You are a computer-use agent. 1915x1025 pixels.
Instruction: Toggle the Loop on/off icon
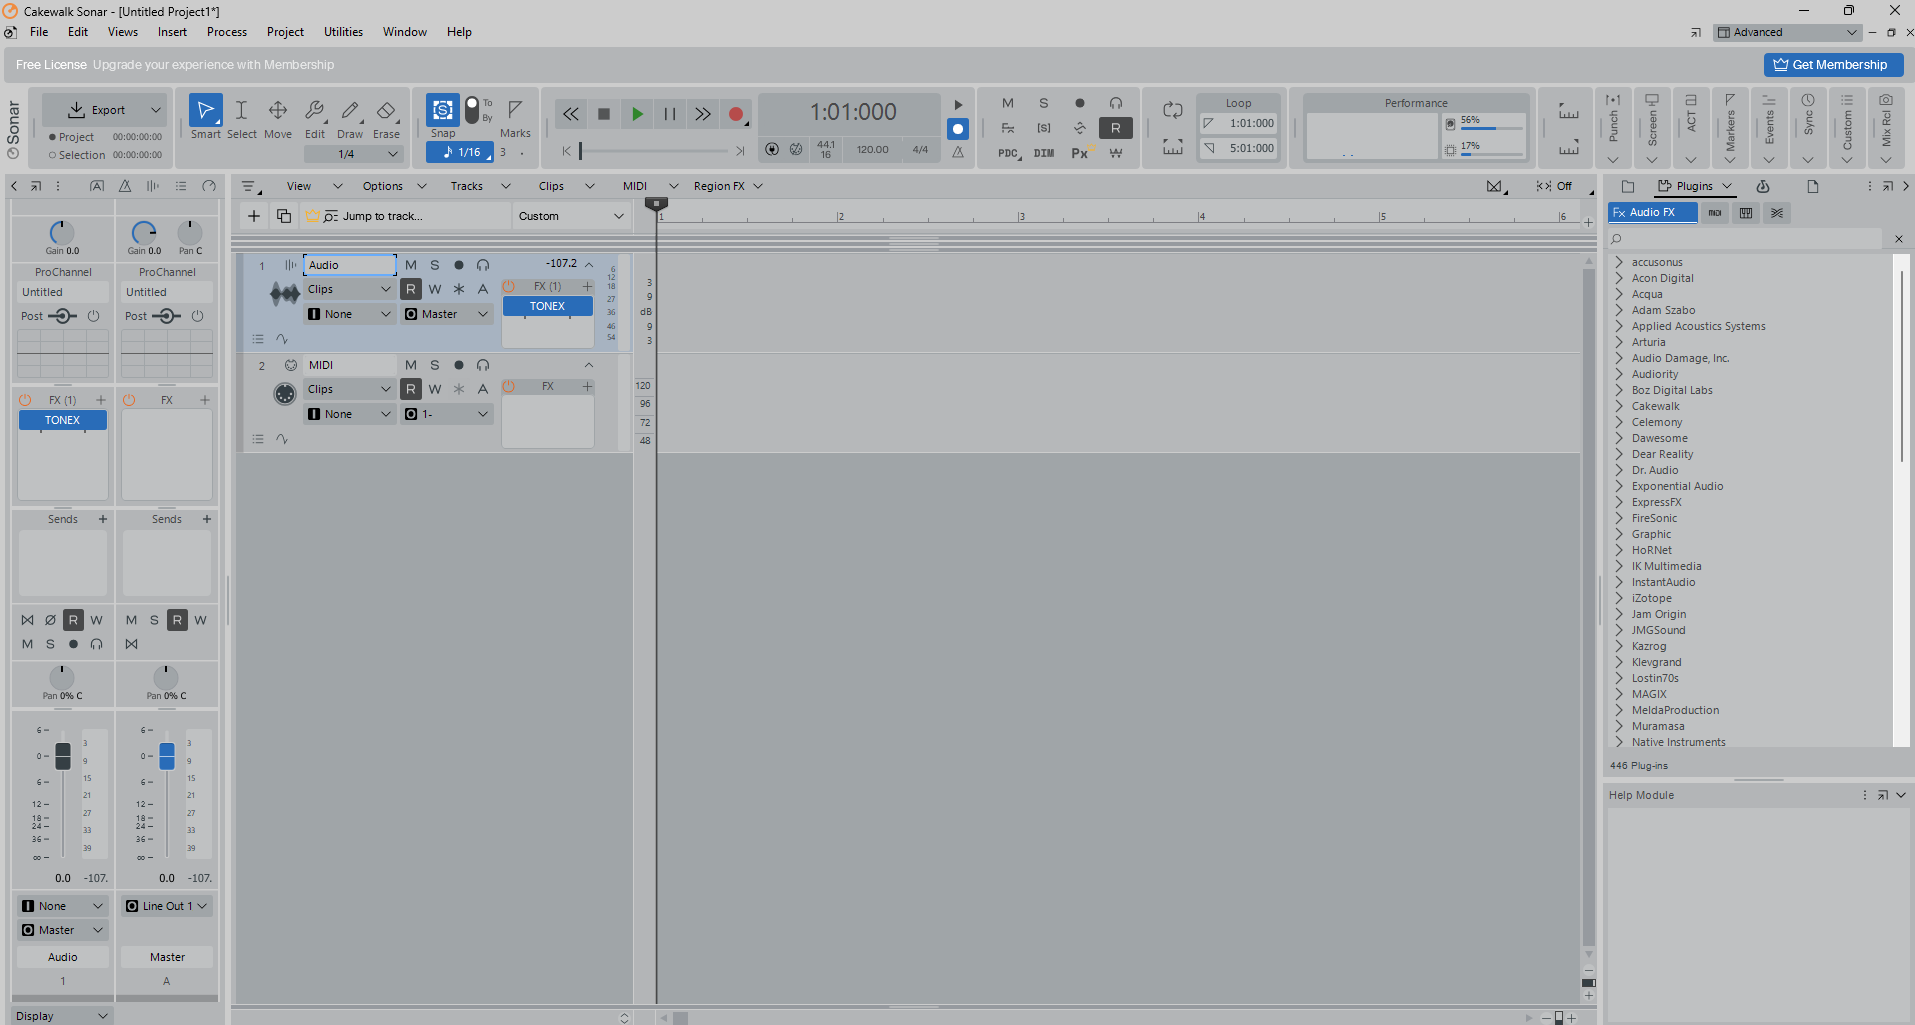click(1173, 110)
